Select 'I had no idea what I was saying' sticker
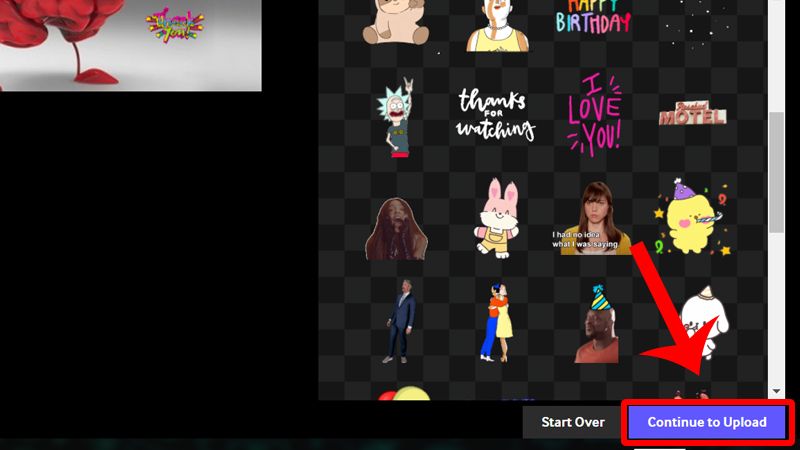Viewport: 800px width, 450px height. [x=594, y=218]
